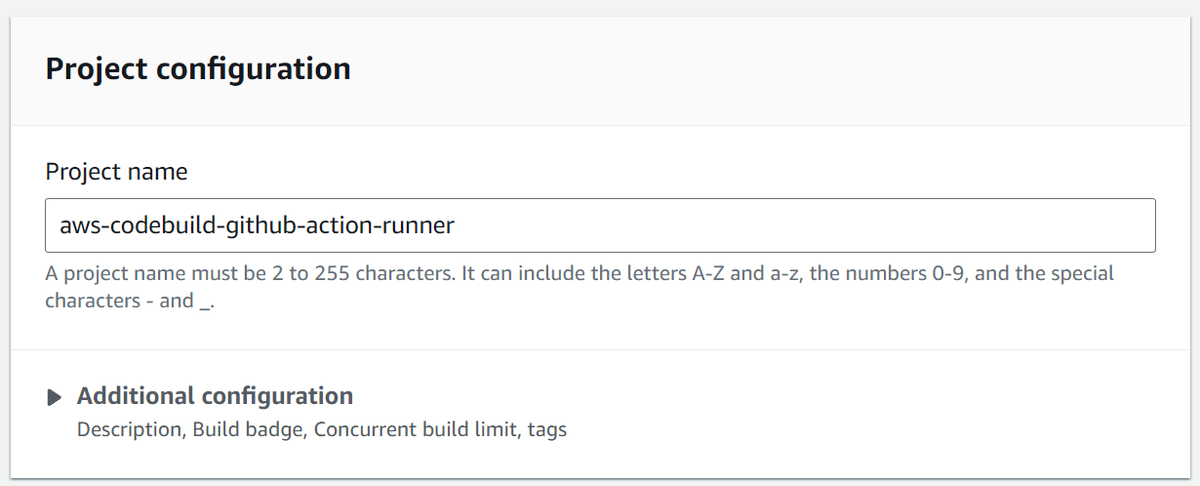The width and height of the screenshot is (1200, 486).
Task: Click the Additional configuration section title
Action: [215, 396]
